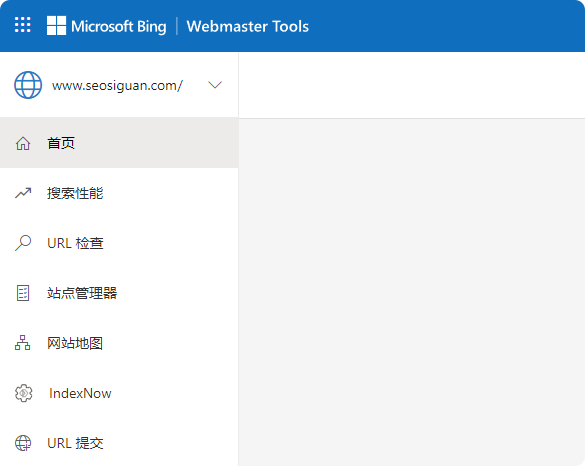Open the 首页 menu item
This screenshot has width=585, height=466.
coord(119,143)
